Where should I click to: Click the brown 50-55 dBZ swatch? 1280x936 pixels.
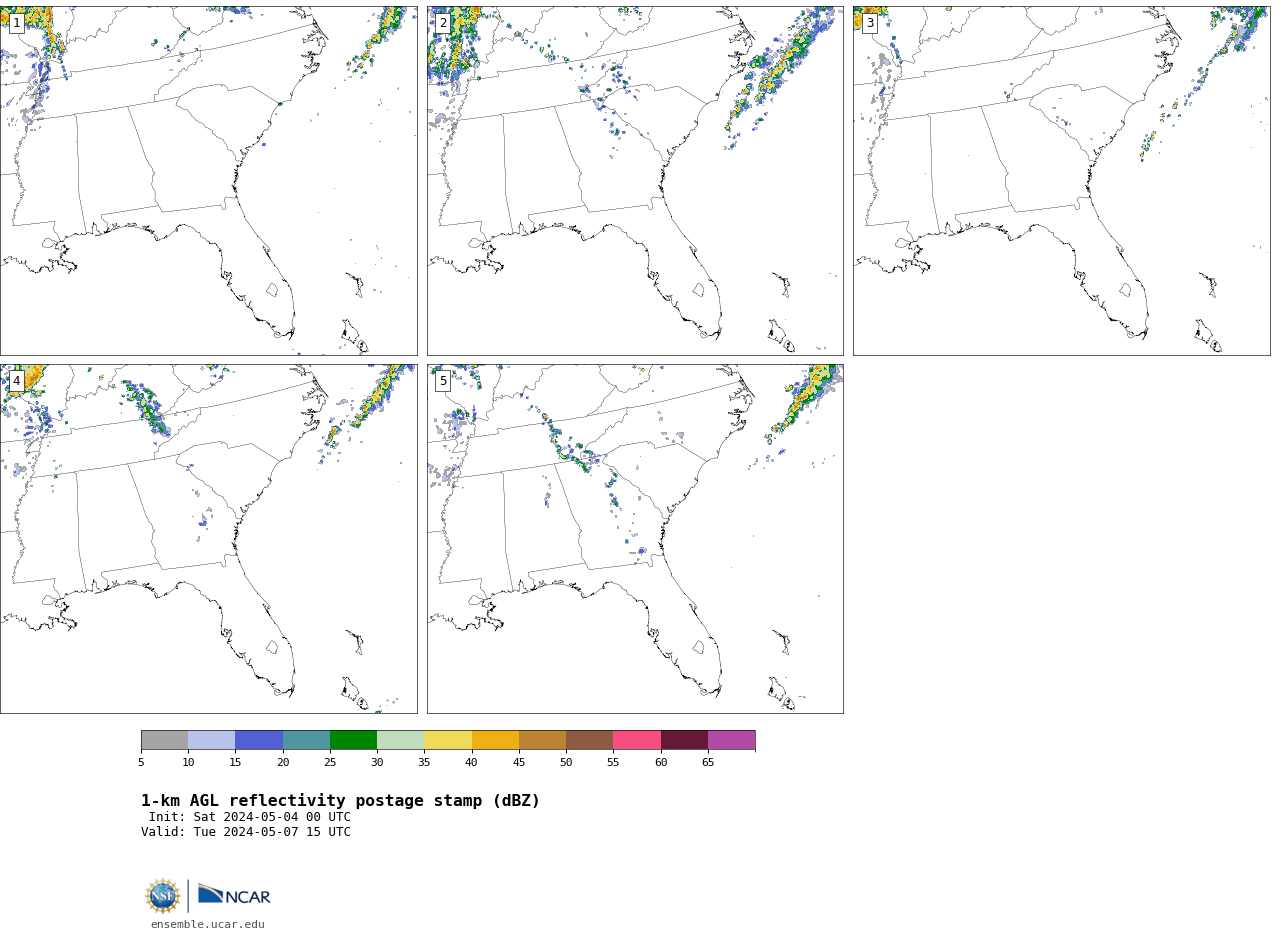[x=590, y=740]
